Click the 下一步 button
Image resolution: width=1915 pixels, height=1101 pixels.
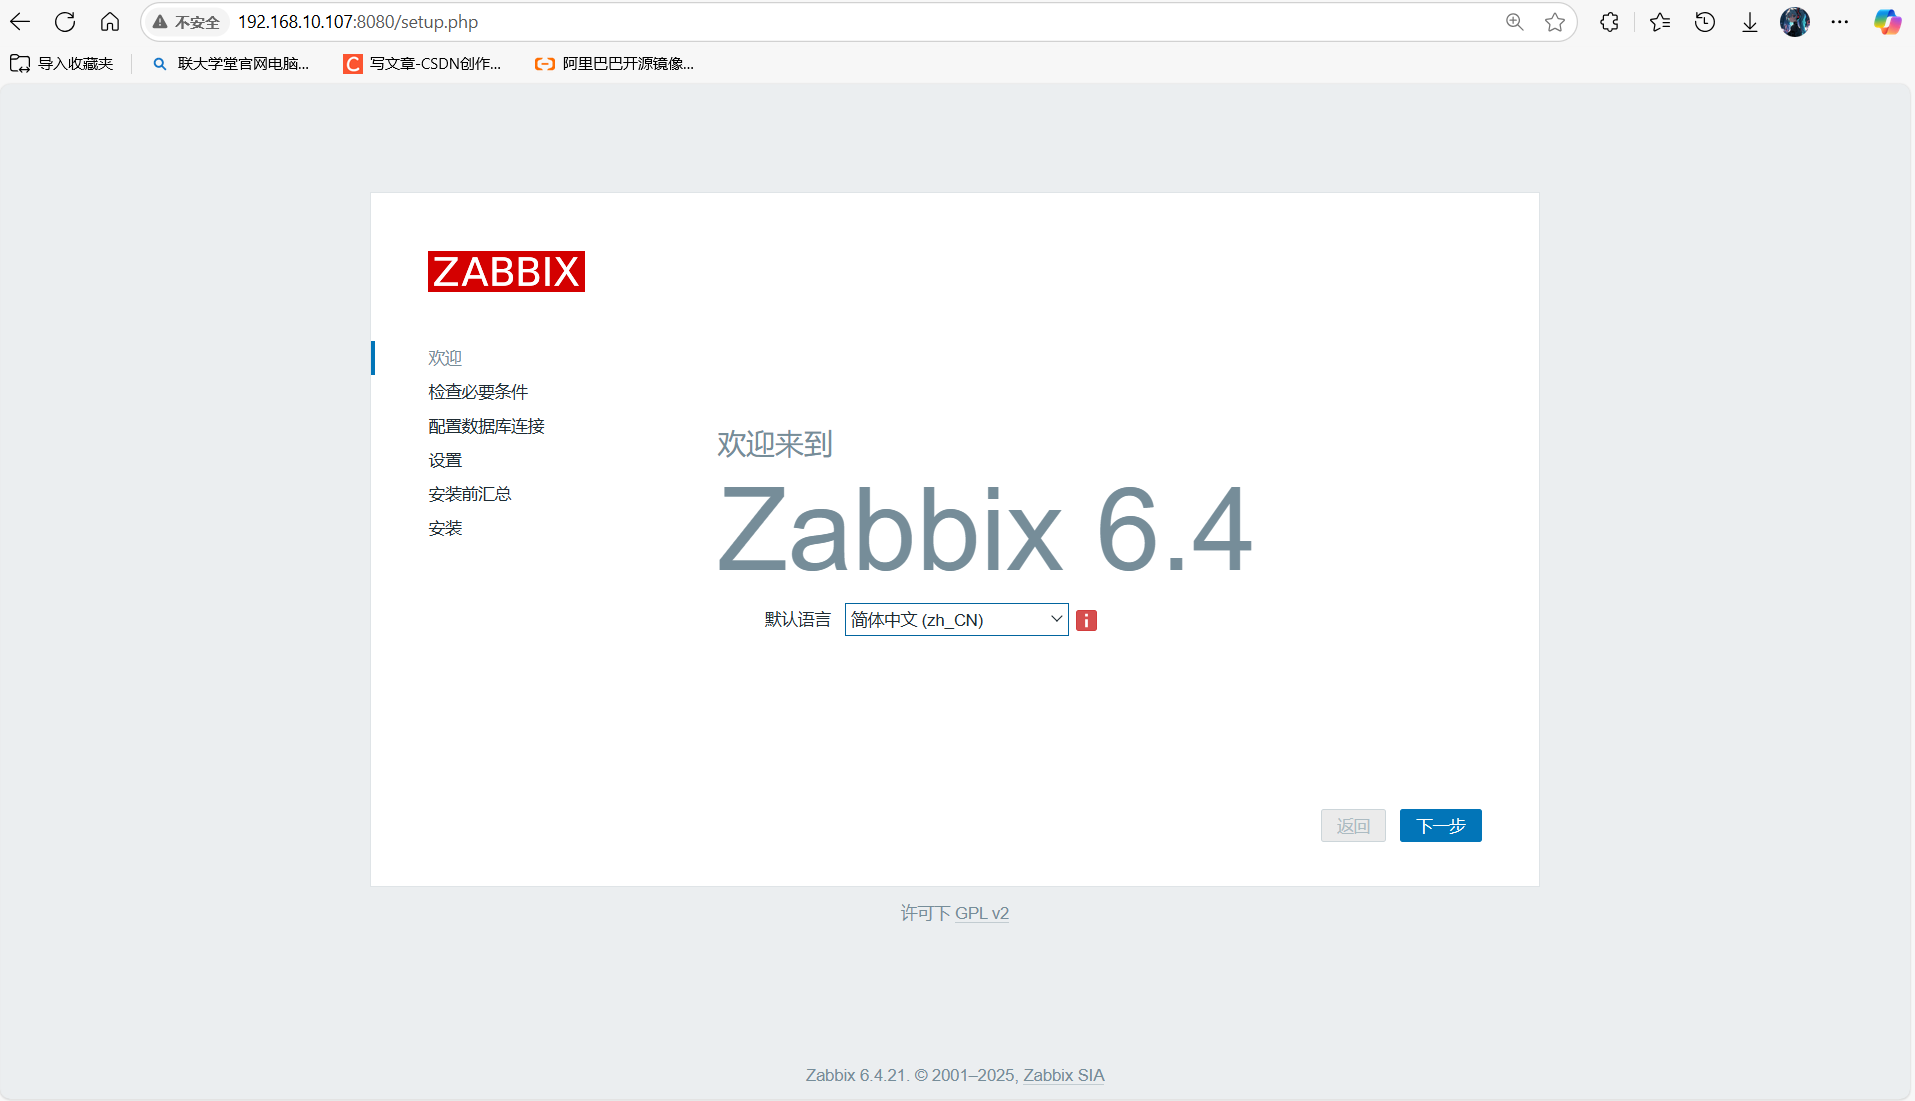(1440, 826)
